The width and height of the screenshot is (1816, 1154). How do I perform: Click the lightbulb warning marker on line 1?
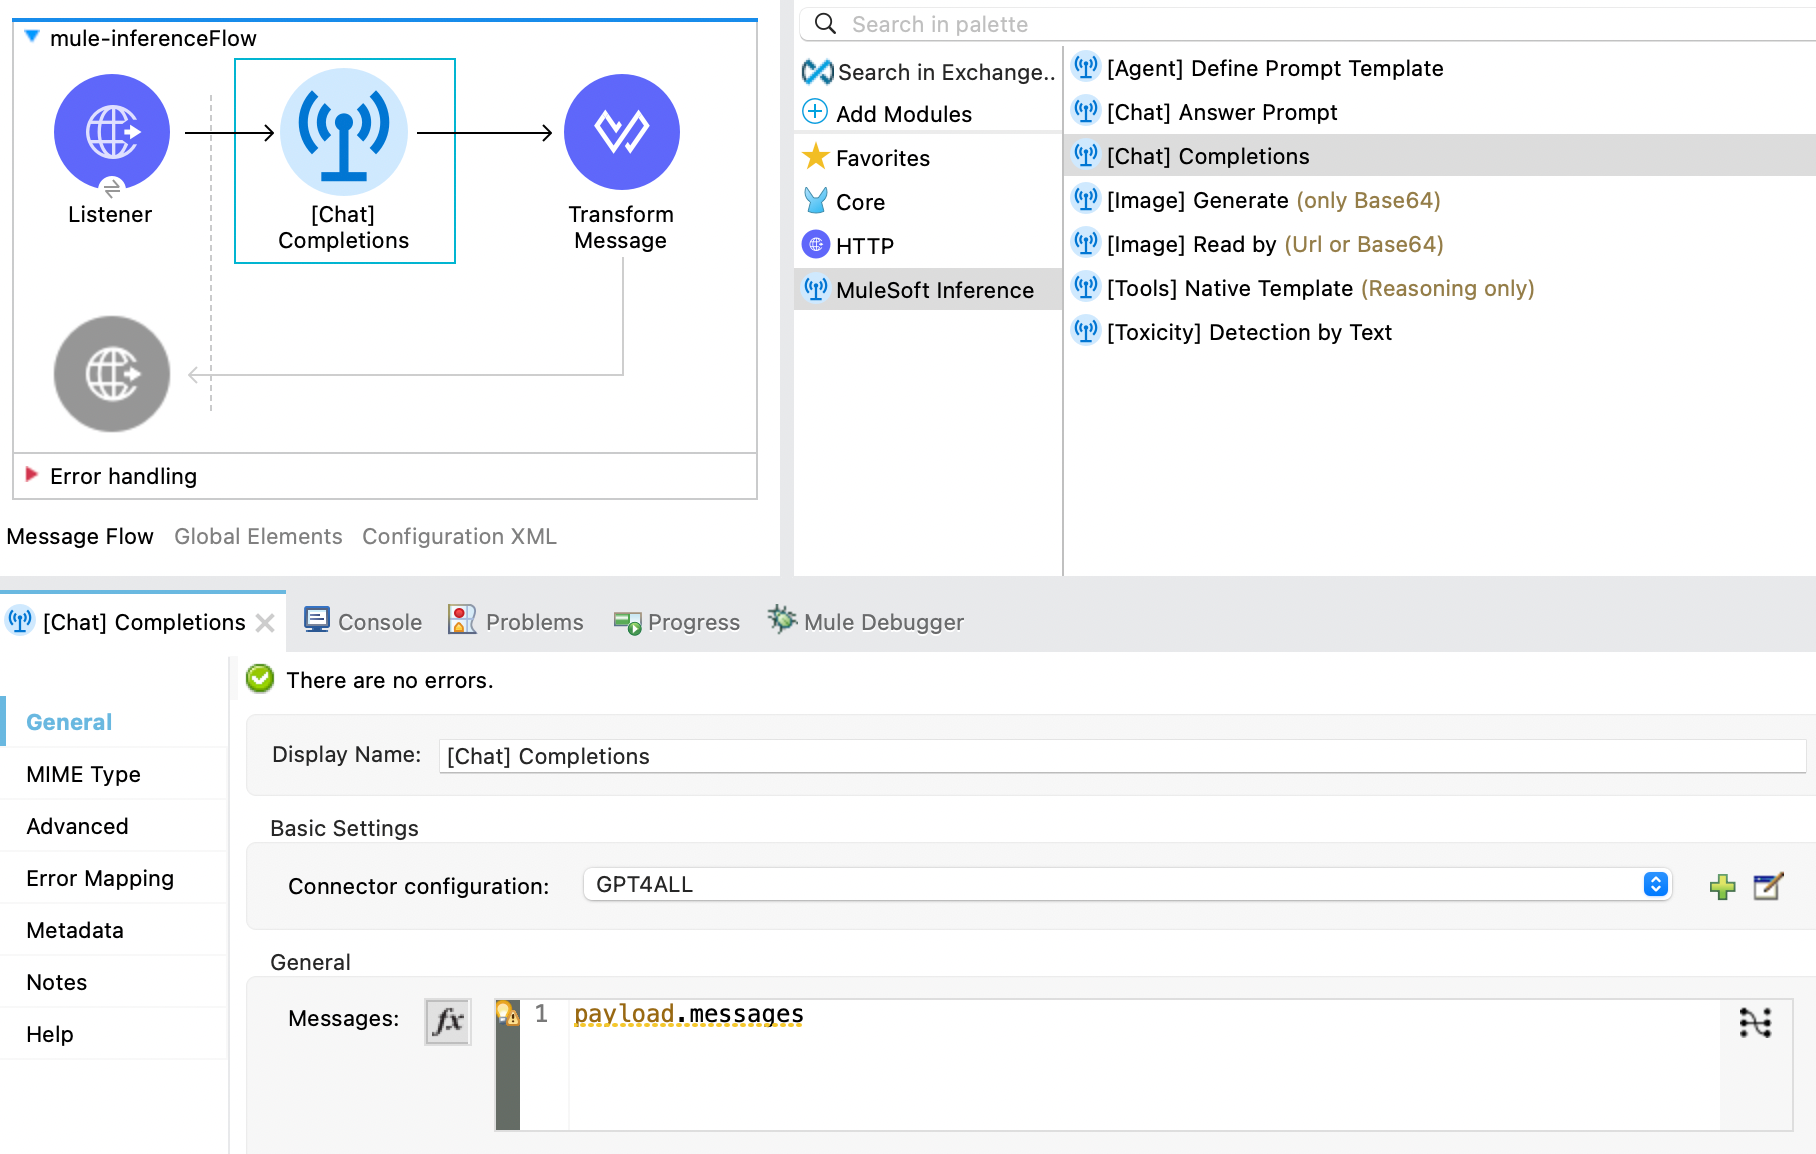(x=507, y=1013)
